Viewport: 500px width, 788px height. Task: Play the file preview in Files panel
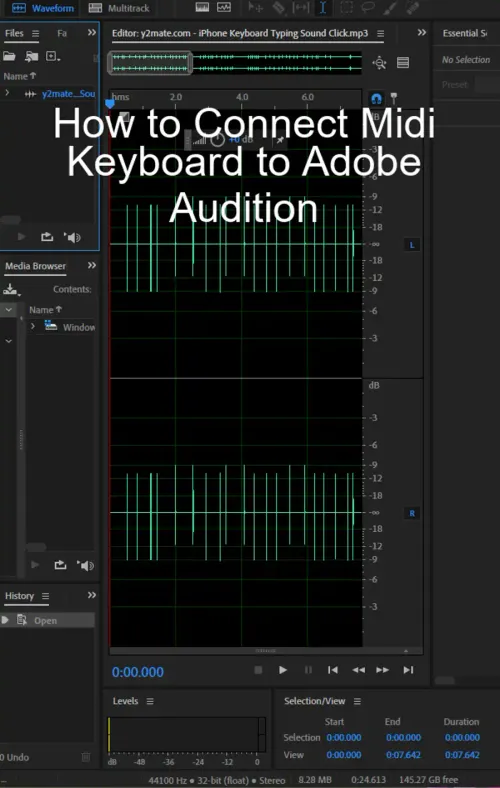pos(21,237)
